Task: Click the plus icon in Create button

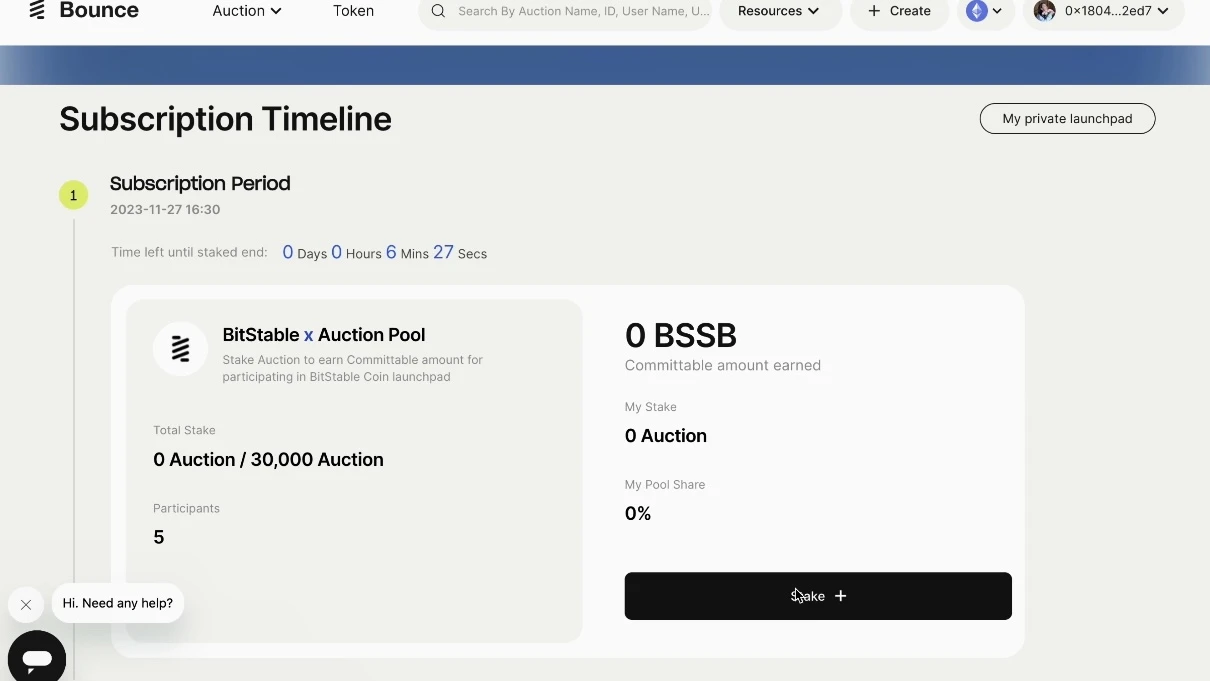Action: pos(875,11)
